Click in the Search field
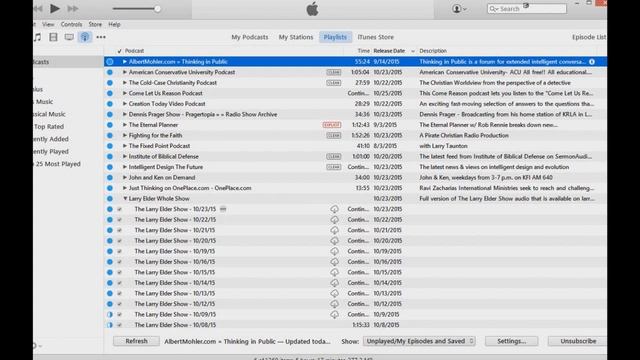Screen dimensions: 640x360 (x=527, y=9)
